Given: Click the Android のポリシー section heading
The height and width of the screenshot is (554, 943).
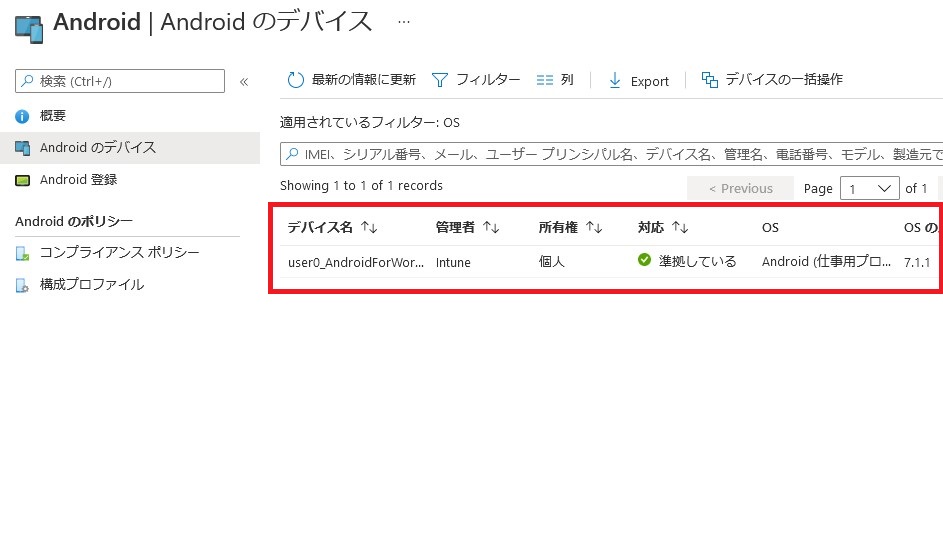Looking at the screenshot, I should pyautogui.click(x=74, y=221).
